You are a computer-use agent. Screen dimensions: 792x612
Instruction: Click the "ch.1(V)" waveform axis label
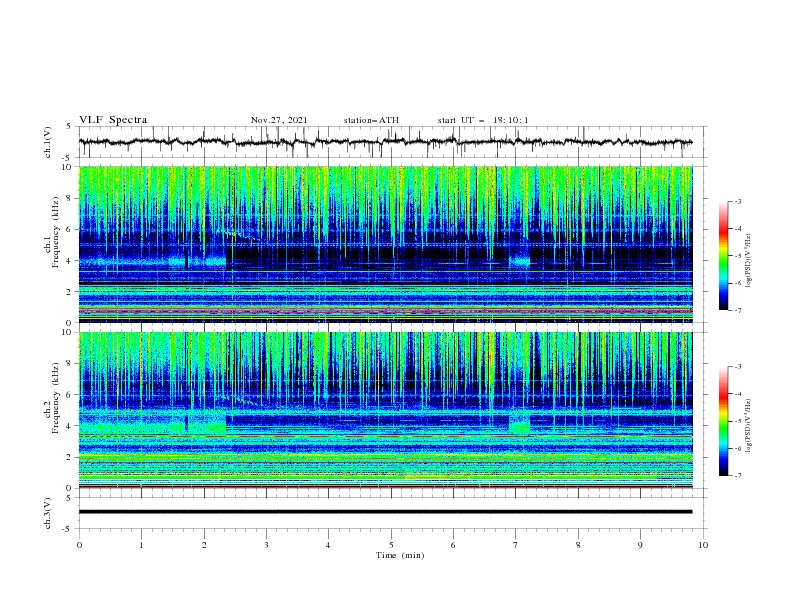pos(48,142)
